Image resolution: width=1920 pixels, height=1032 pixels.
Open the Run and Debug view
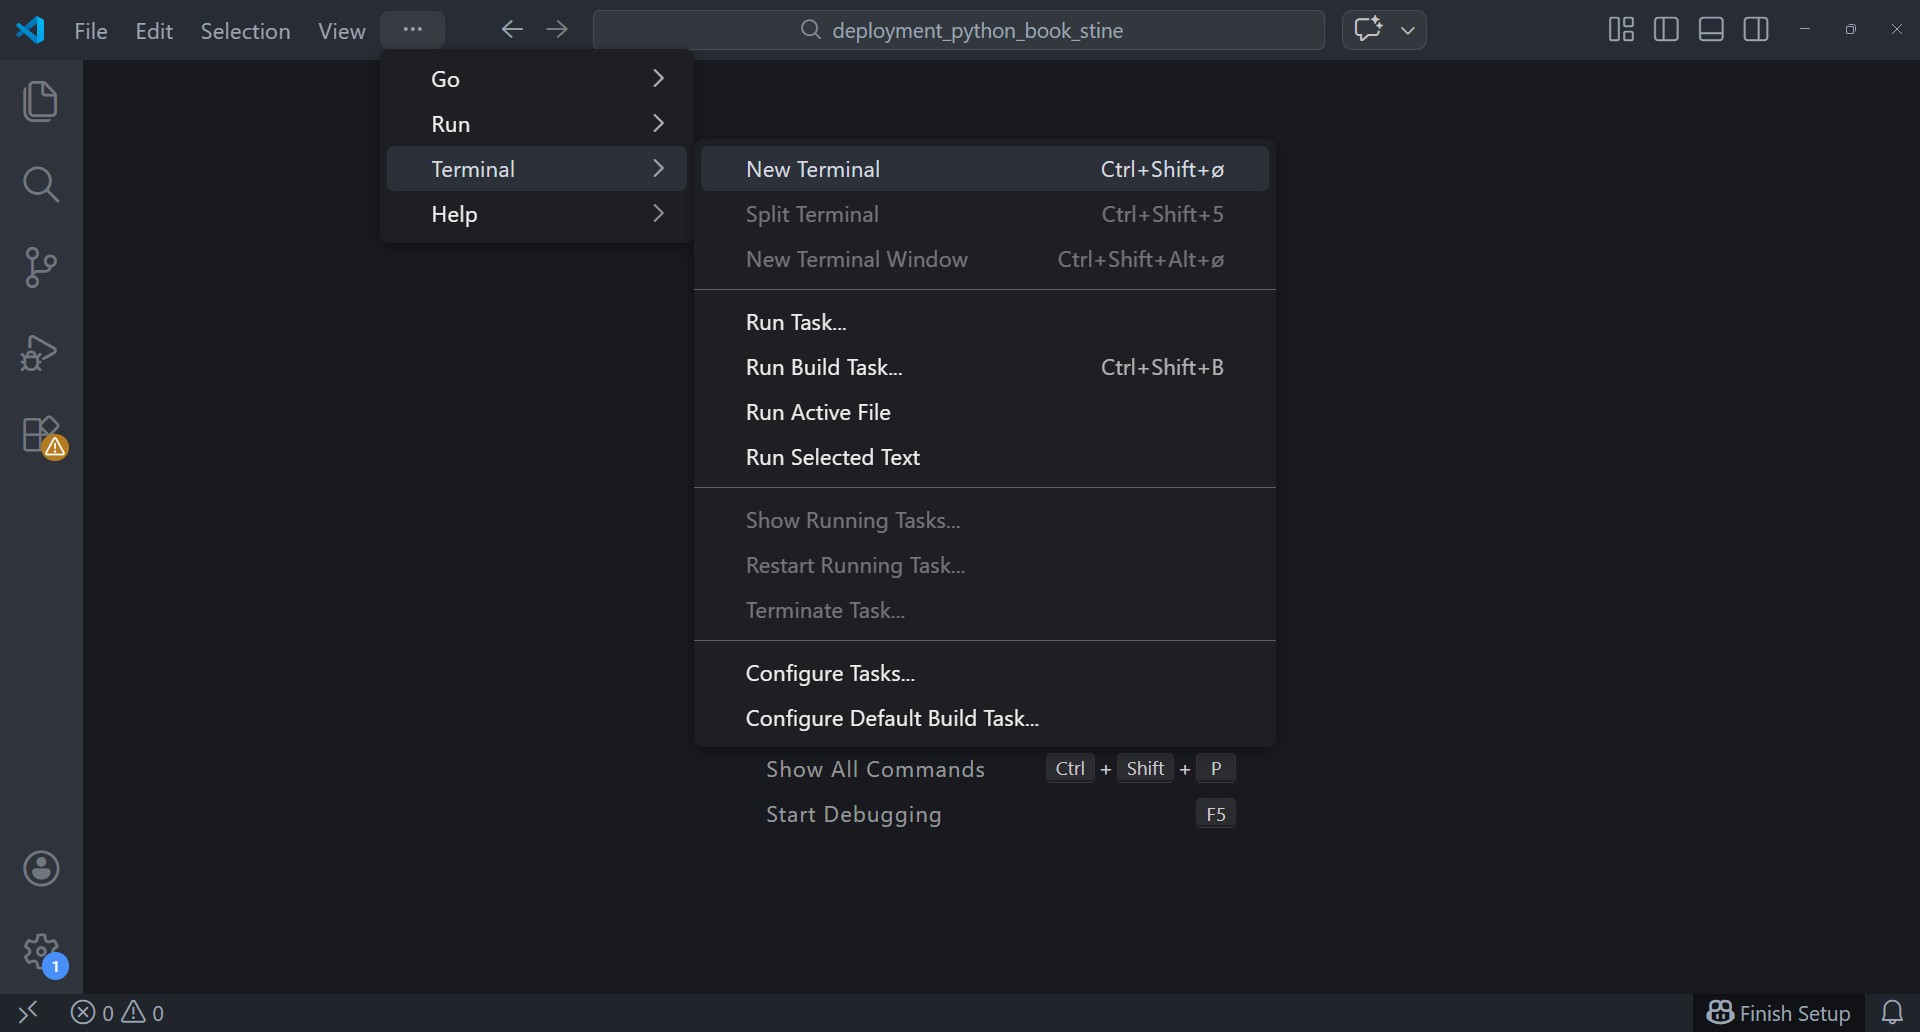[x=40, y=352]
